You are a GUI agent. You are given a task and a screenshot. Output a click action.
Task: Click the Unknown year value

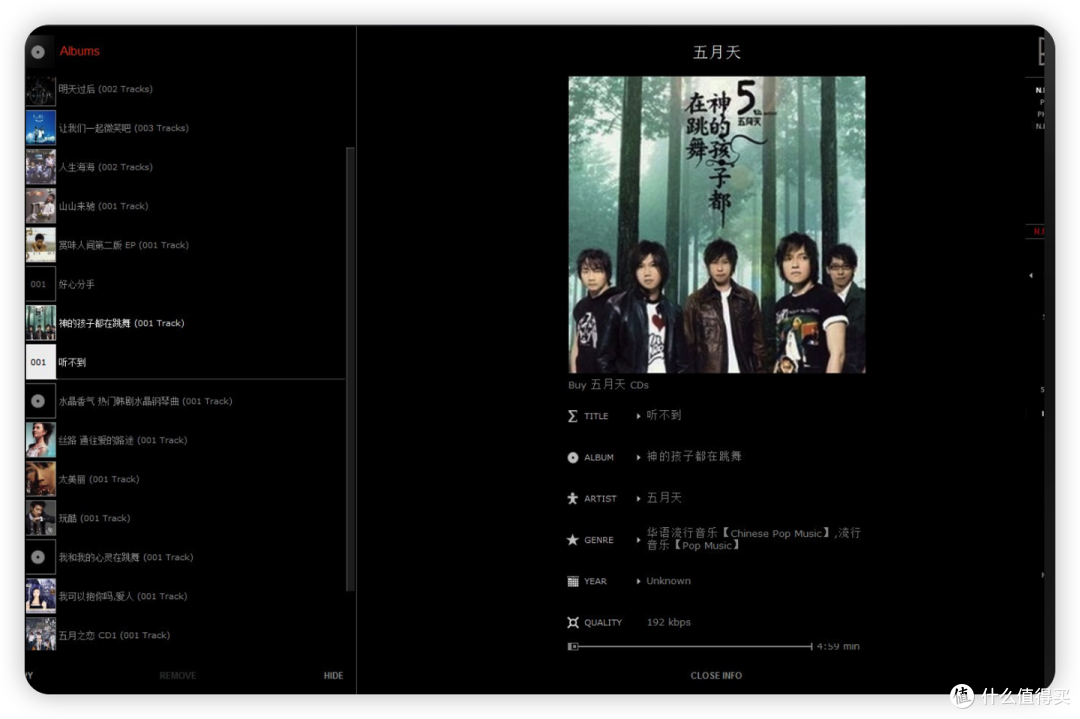(668, 581)
